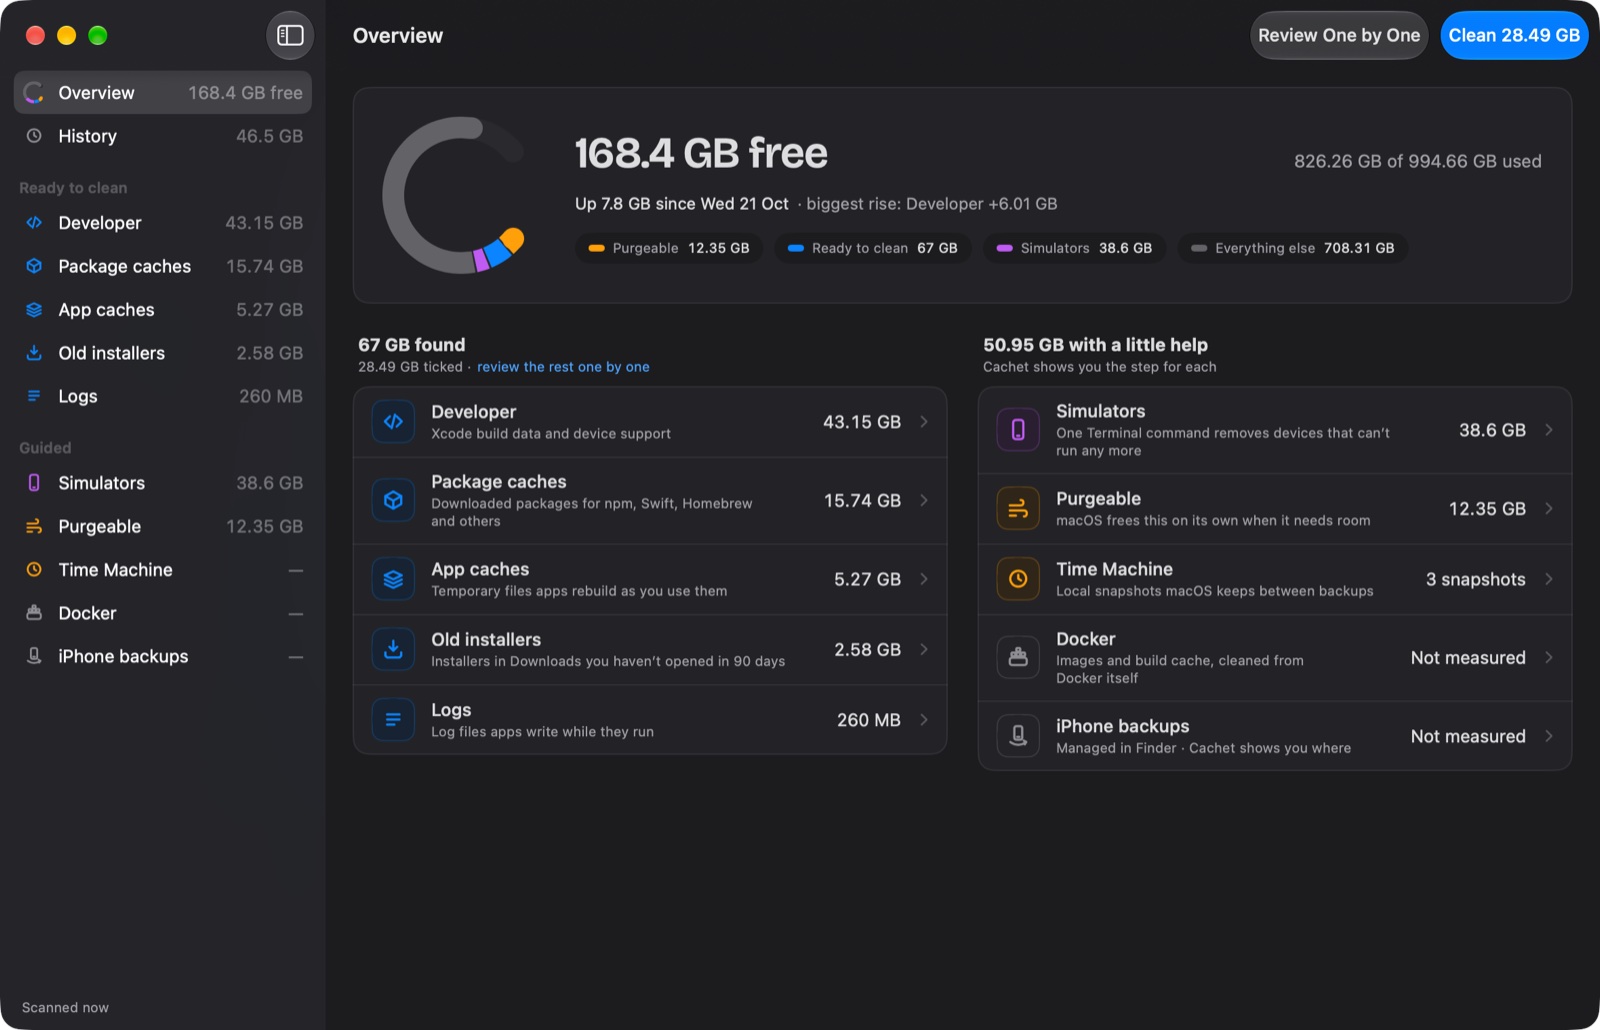The height and width of the screenshot is (1030, 1600).
Task: Click the Package caches cube icon in the found list
Action: [x=393, y=500]
